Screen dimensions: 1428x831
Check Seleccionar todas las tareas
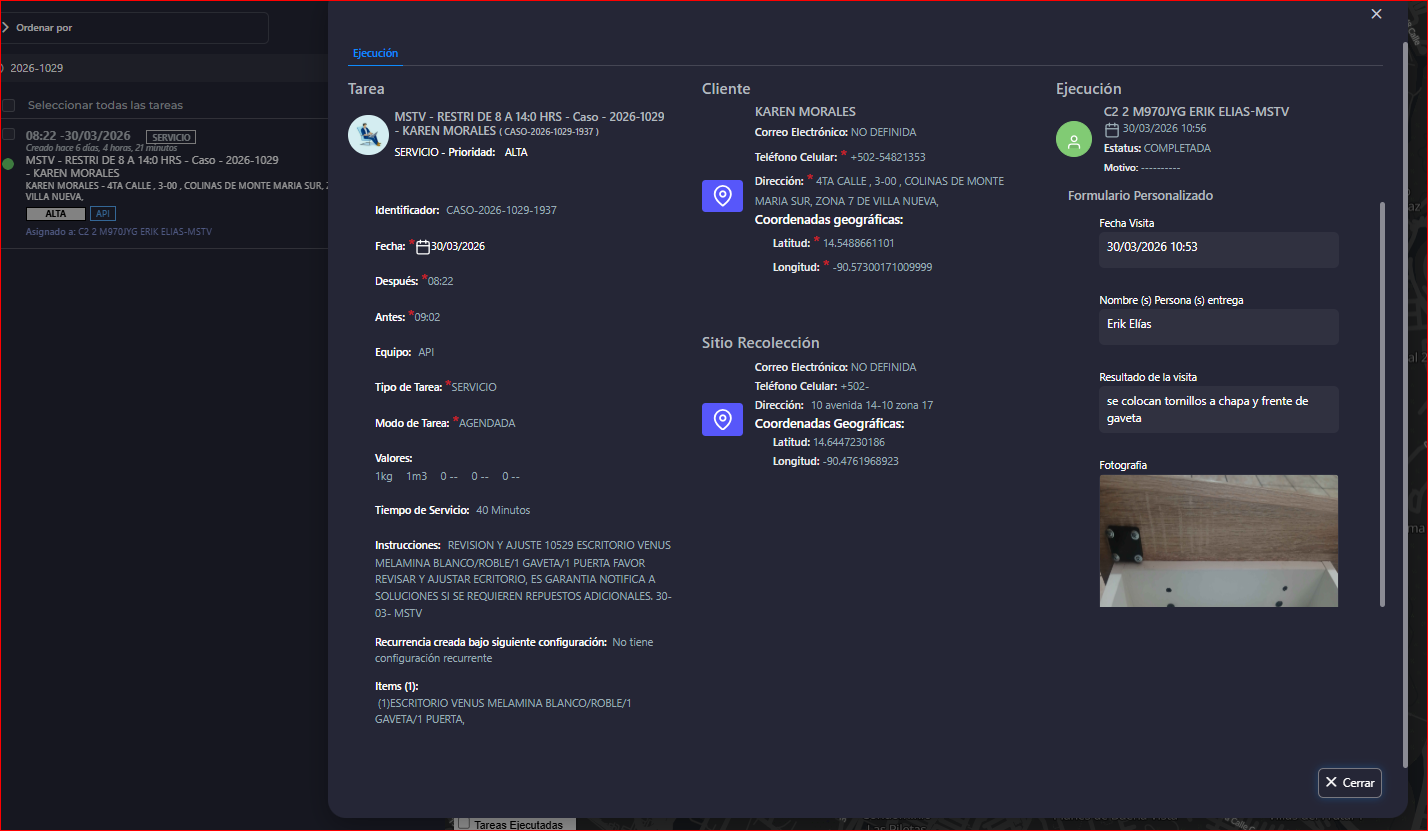pyautogui.click(x=9, y=105)
